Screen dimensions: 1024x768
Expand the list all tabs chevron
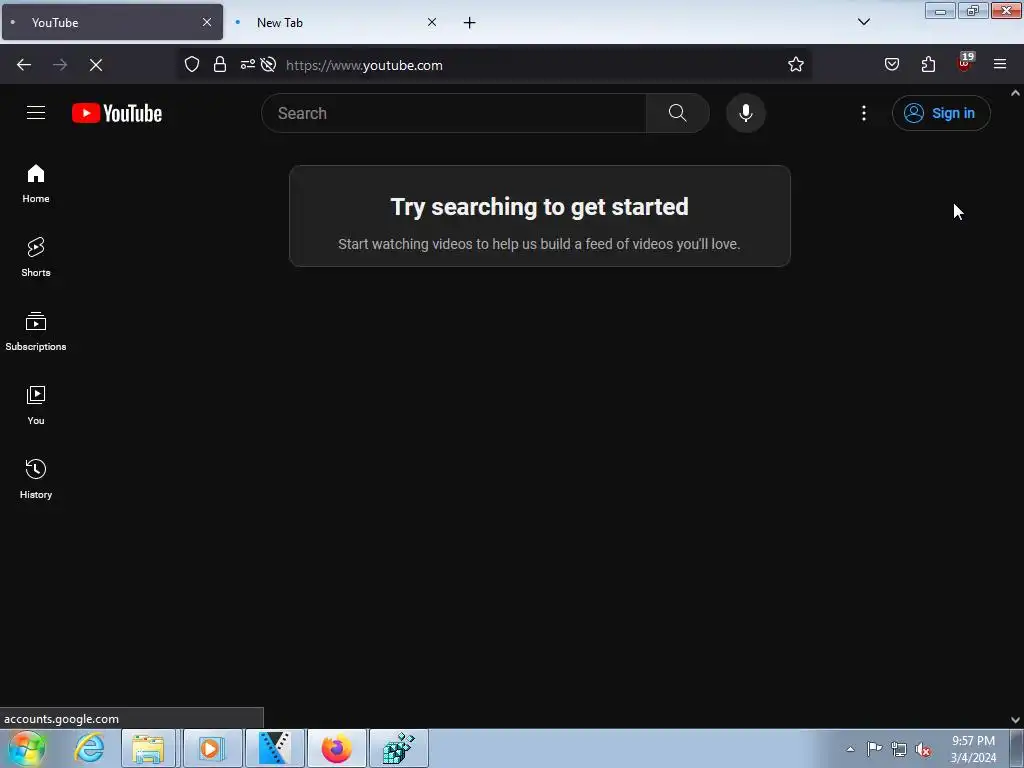point(863,22)
